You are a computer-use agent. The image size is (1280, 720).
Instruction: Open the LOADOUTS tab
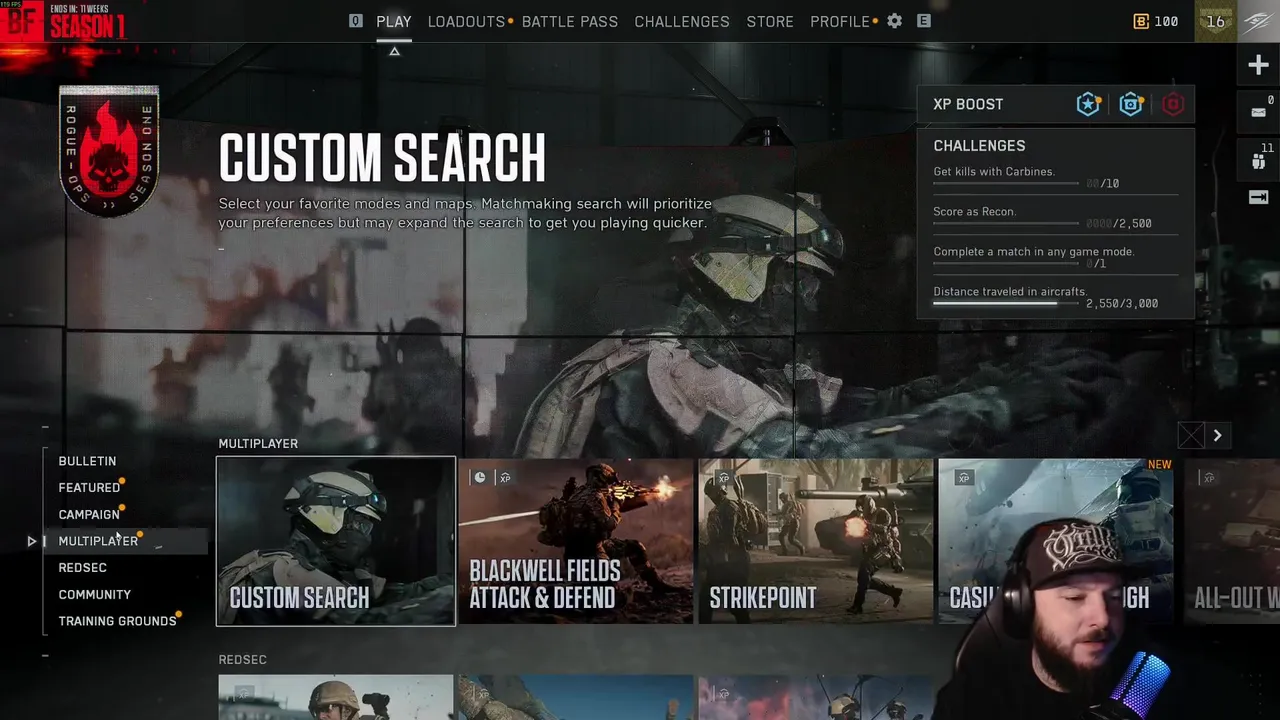click(x=467, y=21)
